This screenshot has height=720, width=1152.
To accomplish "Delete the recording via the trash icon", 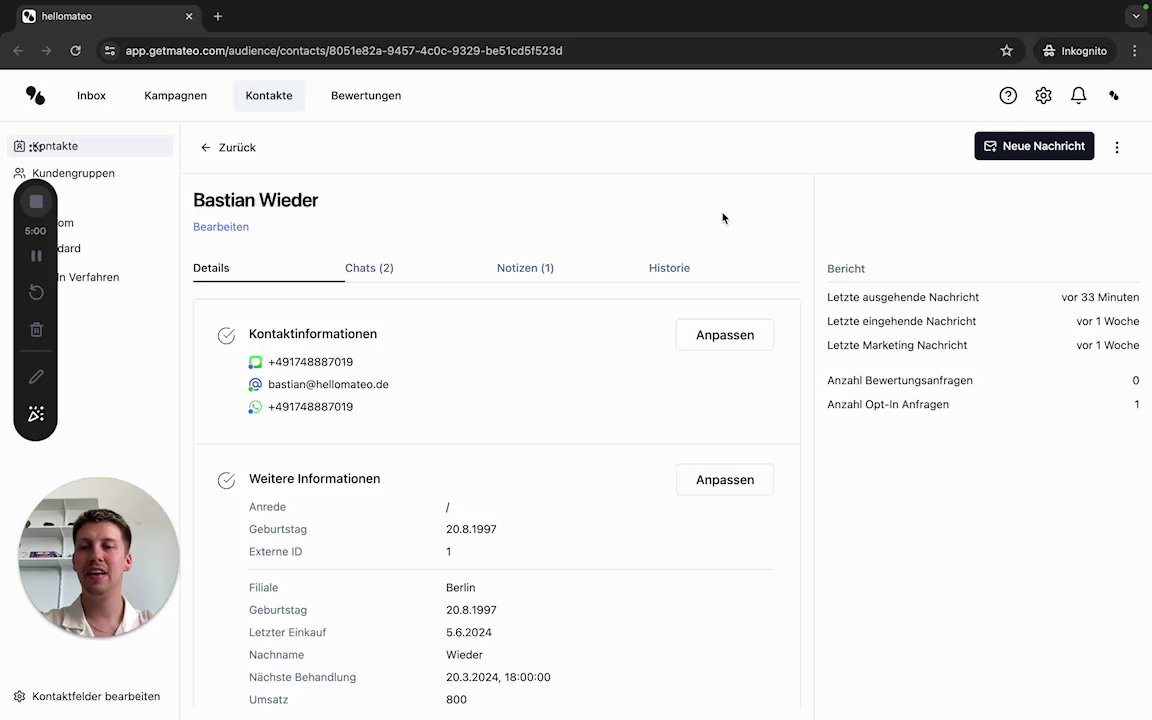I will click(x=36, y=330).
